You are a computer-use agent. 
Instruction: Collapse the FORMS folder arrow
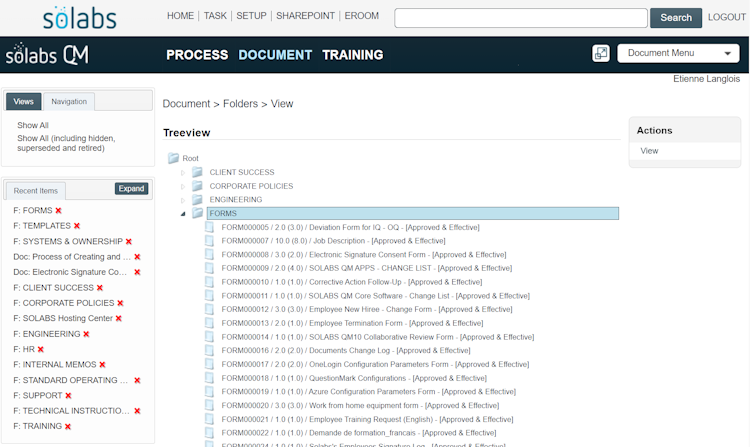point(183,214)
